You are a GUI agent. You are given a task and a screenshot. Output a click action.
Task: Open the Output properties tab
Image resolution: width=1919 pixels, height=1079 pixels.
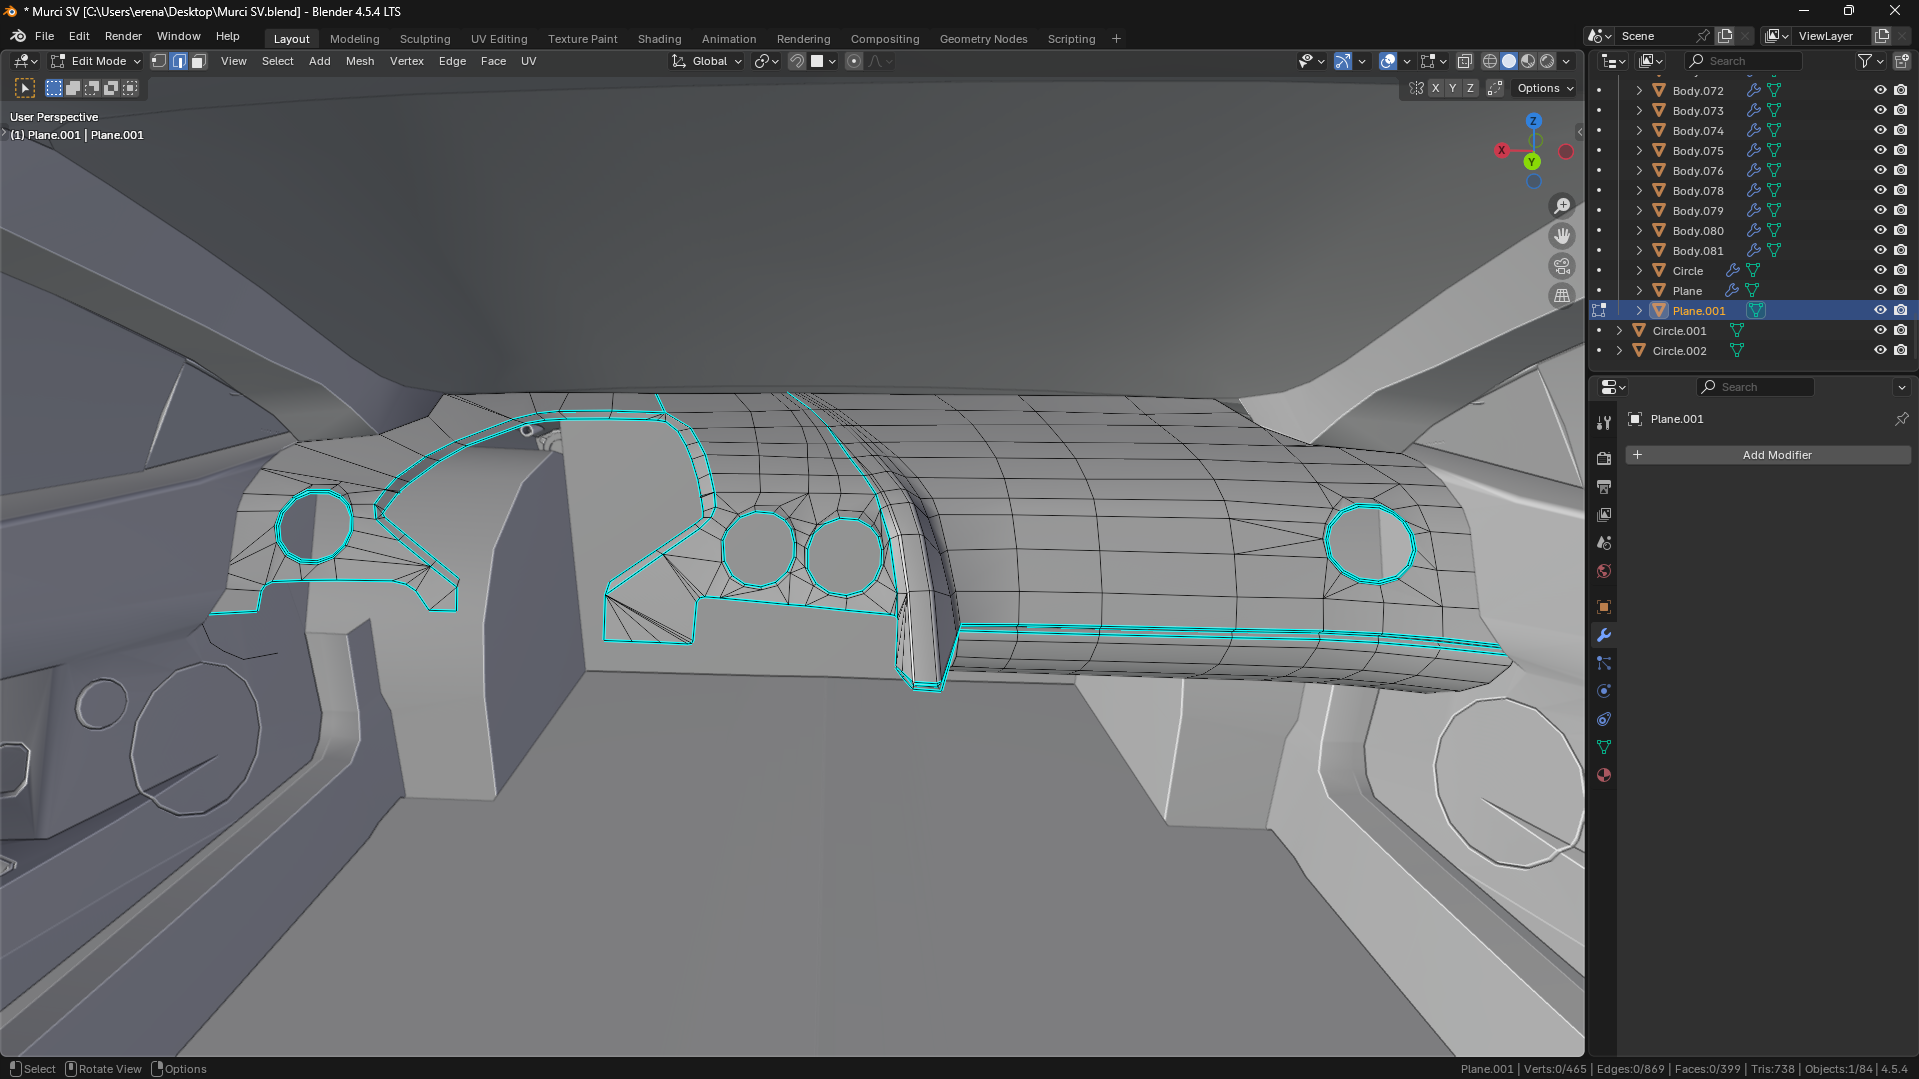tap(1604, 486)
